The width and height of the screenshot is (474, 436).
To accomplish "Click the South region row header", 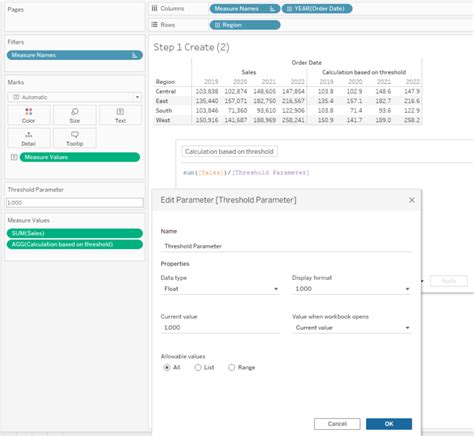I will click(x=164, y=111).
